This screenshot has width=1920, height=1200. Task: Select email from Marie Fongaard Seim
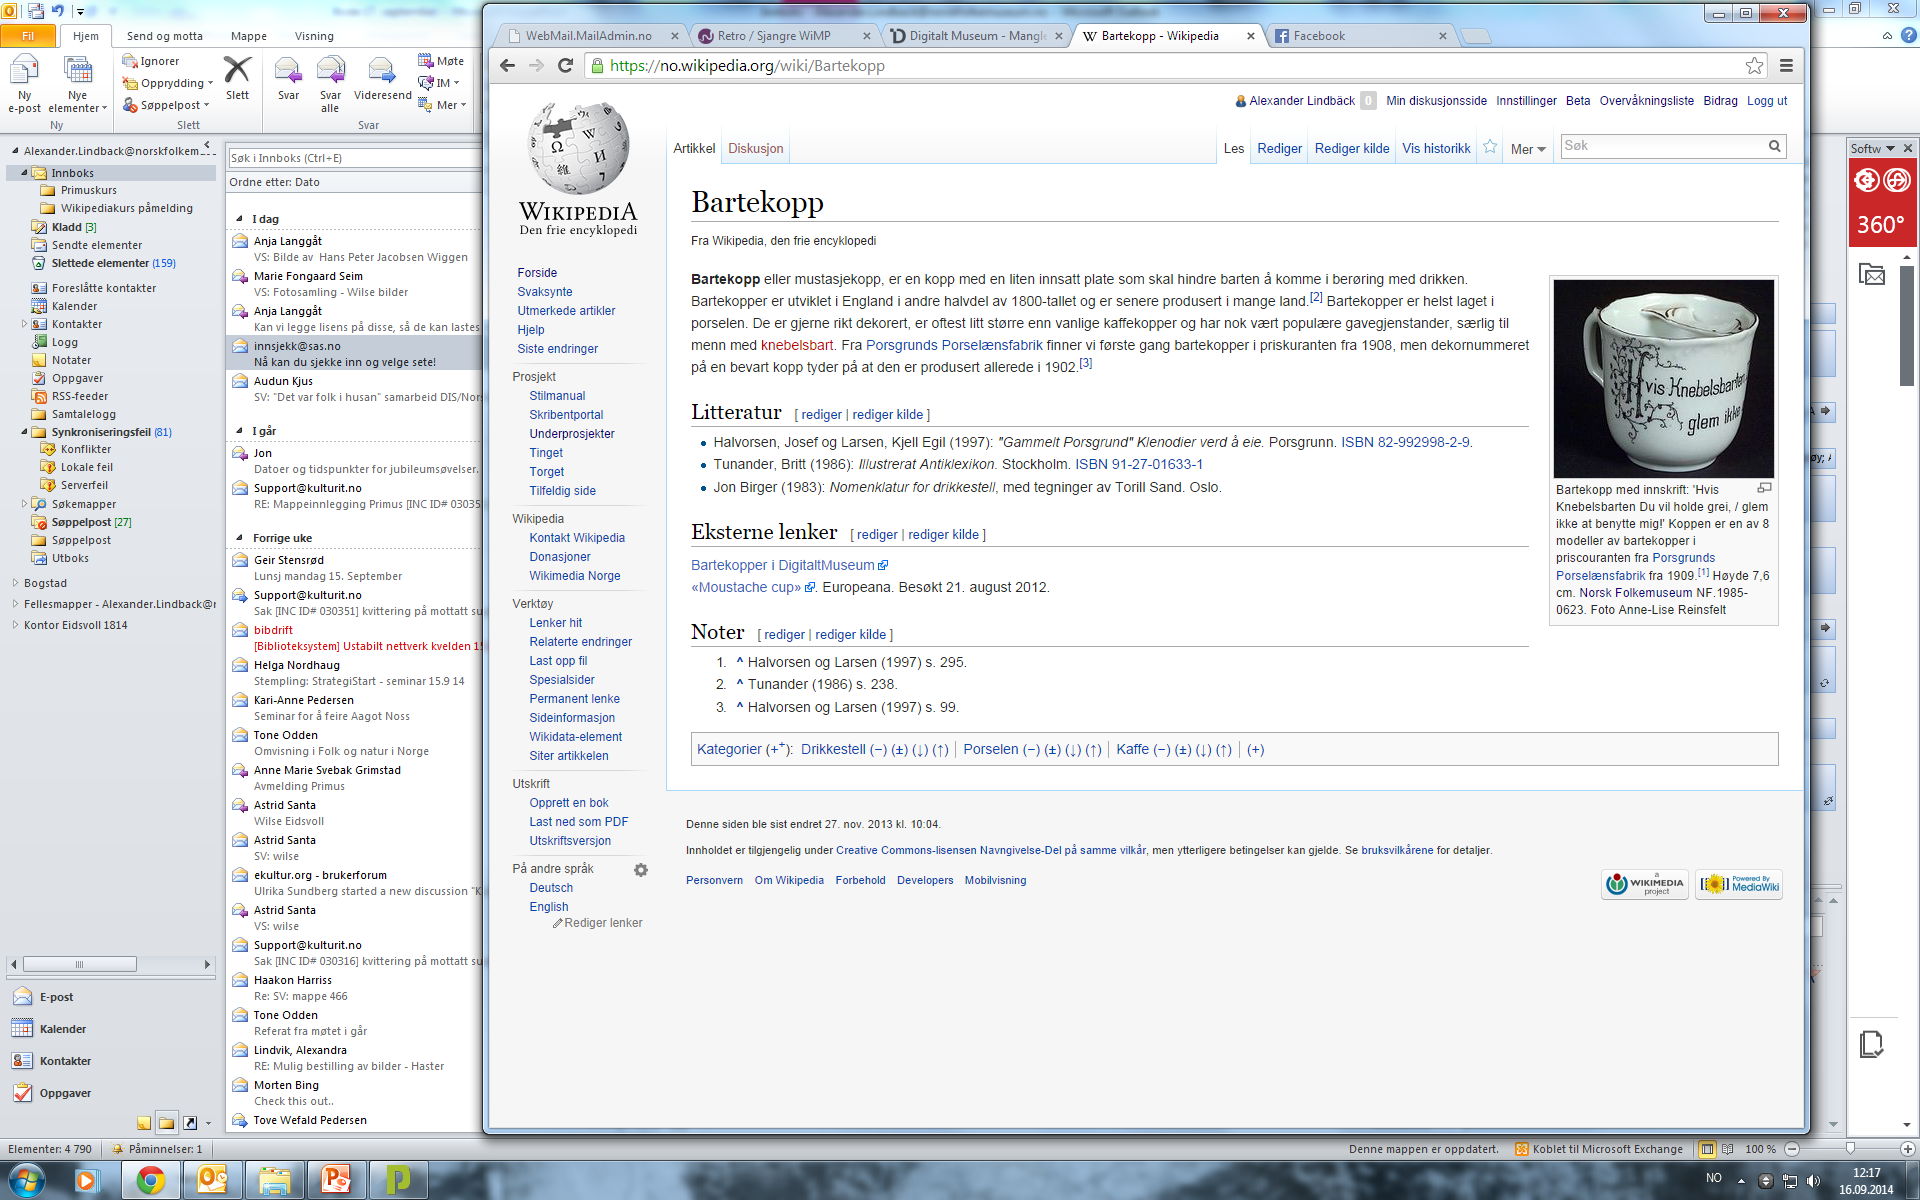[x=355, y=284]
